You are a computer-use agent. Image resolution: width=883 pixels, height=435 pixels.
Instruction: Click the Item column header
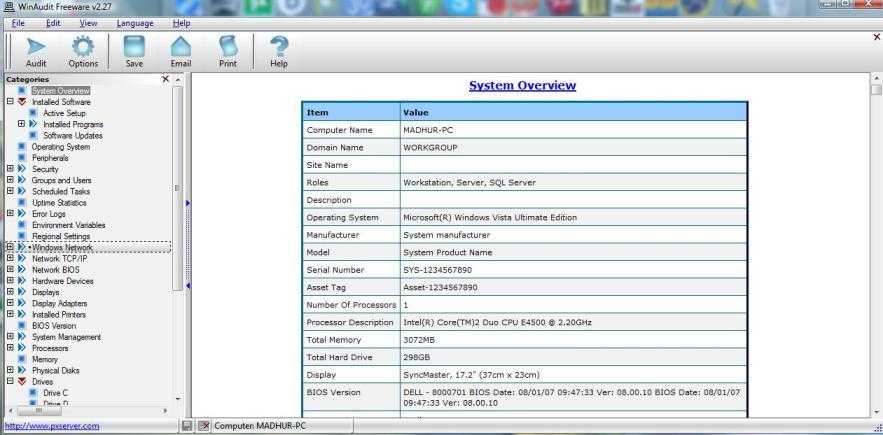click(351, 113)
